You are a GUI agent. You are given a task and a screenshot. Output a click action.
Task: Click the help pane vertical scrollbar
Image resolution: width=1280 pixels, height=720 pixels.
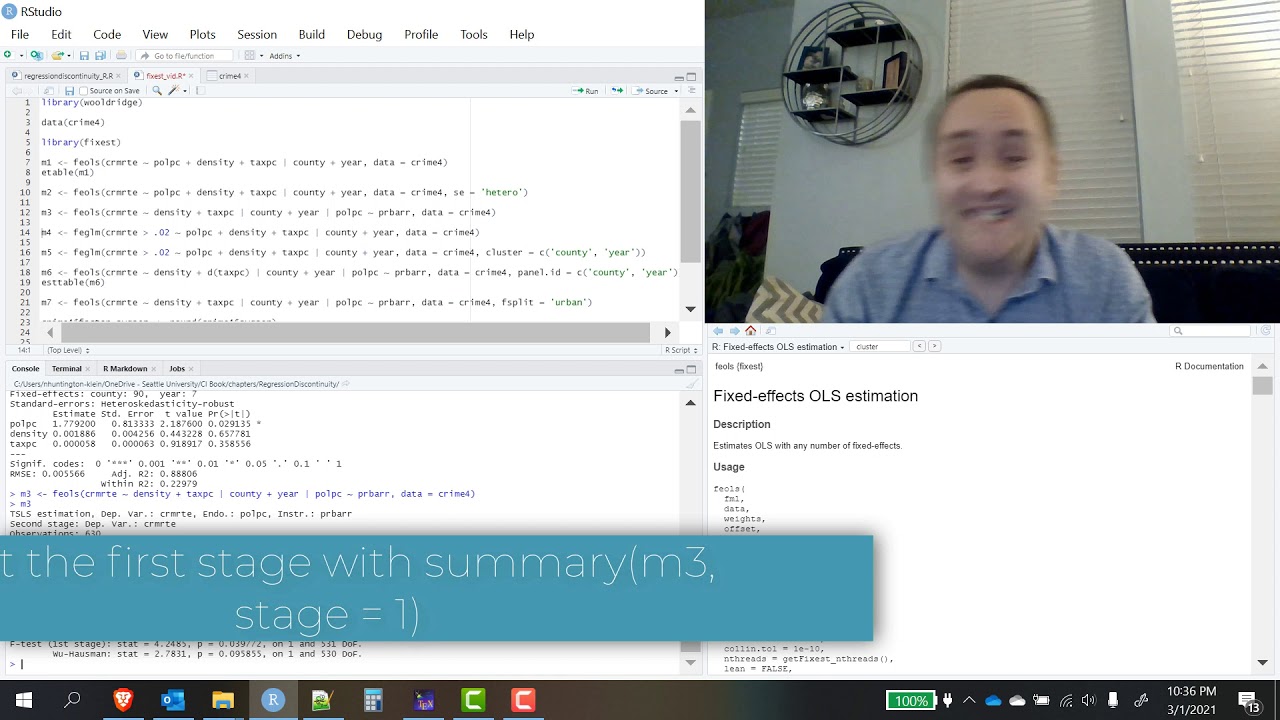click(x=1262, y=386)
